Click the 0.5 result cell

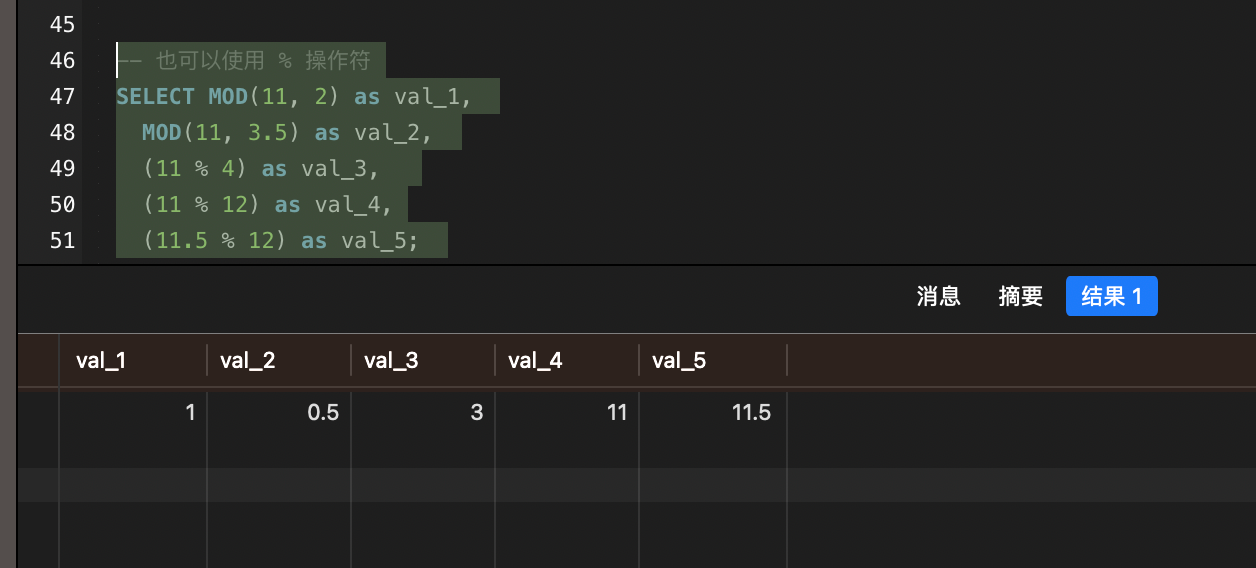tap(279, 412)
